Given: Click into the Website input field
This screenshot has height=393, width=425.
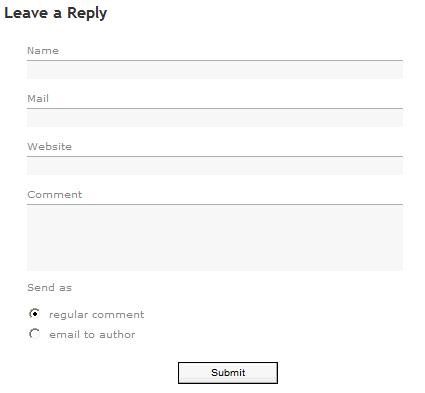Looking at the screenshot, I should click(x=215, y=166).
